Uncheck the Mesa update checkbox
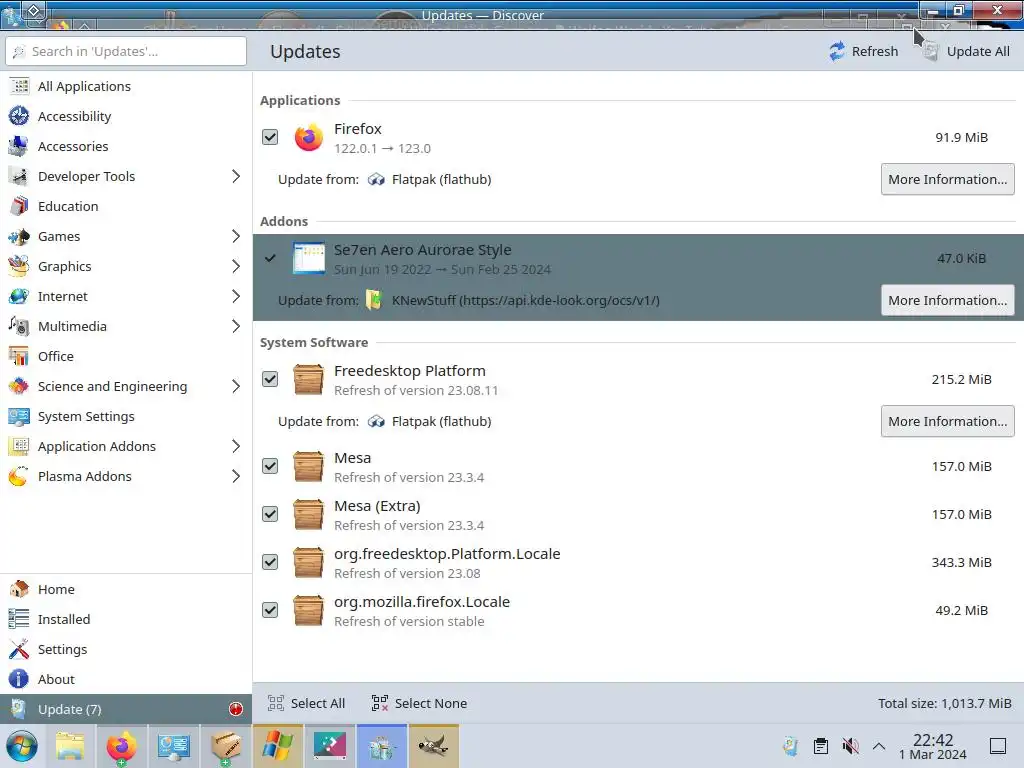 tap(270, 466)
